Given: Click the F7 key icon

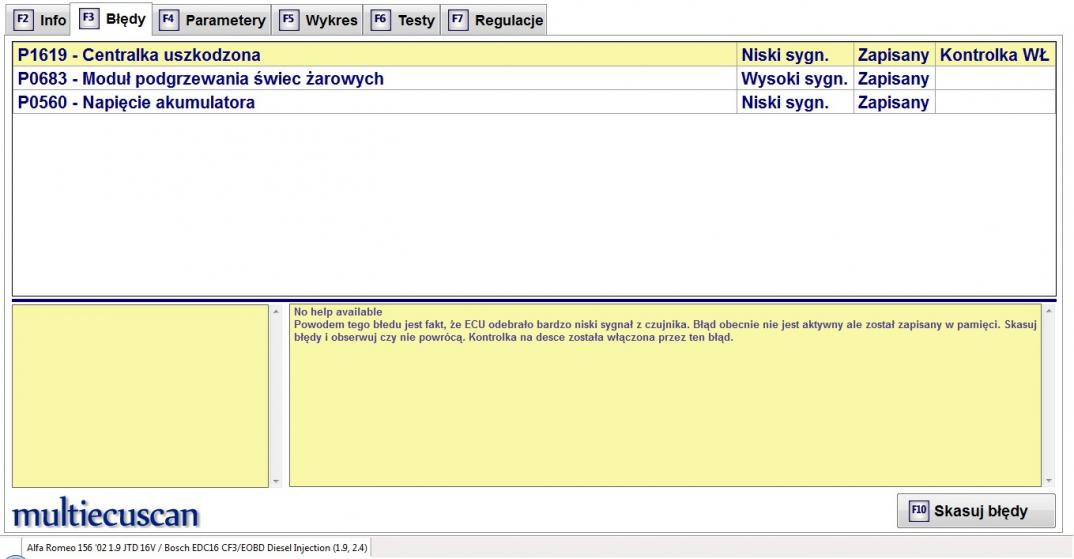Looking at the screenshot, I should pos(458,19).
